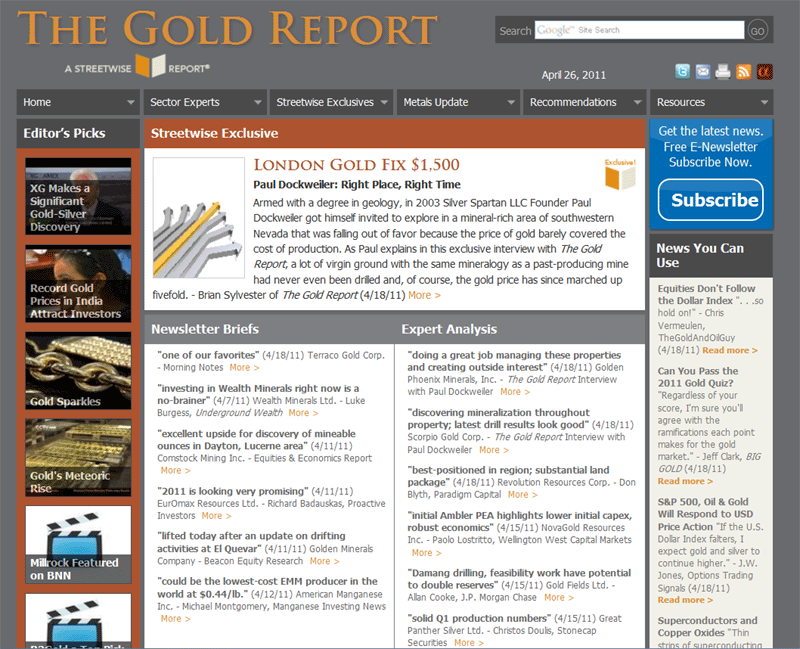Image resolution: width=800 pixels, height=649 pixels.
Task: Click More for American Manganese brief
Action: (x=176, y=619)
